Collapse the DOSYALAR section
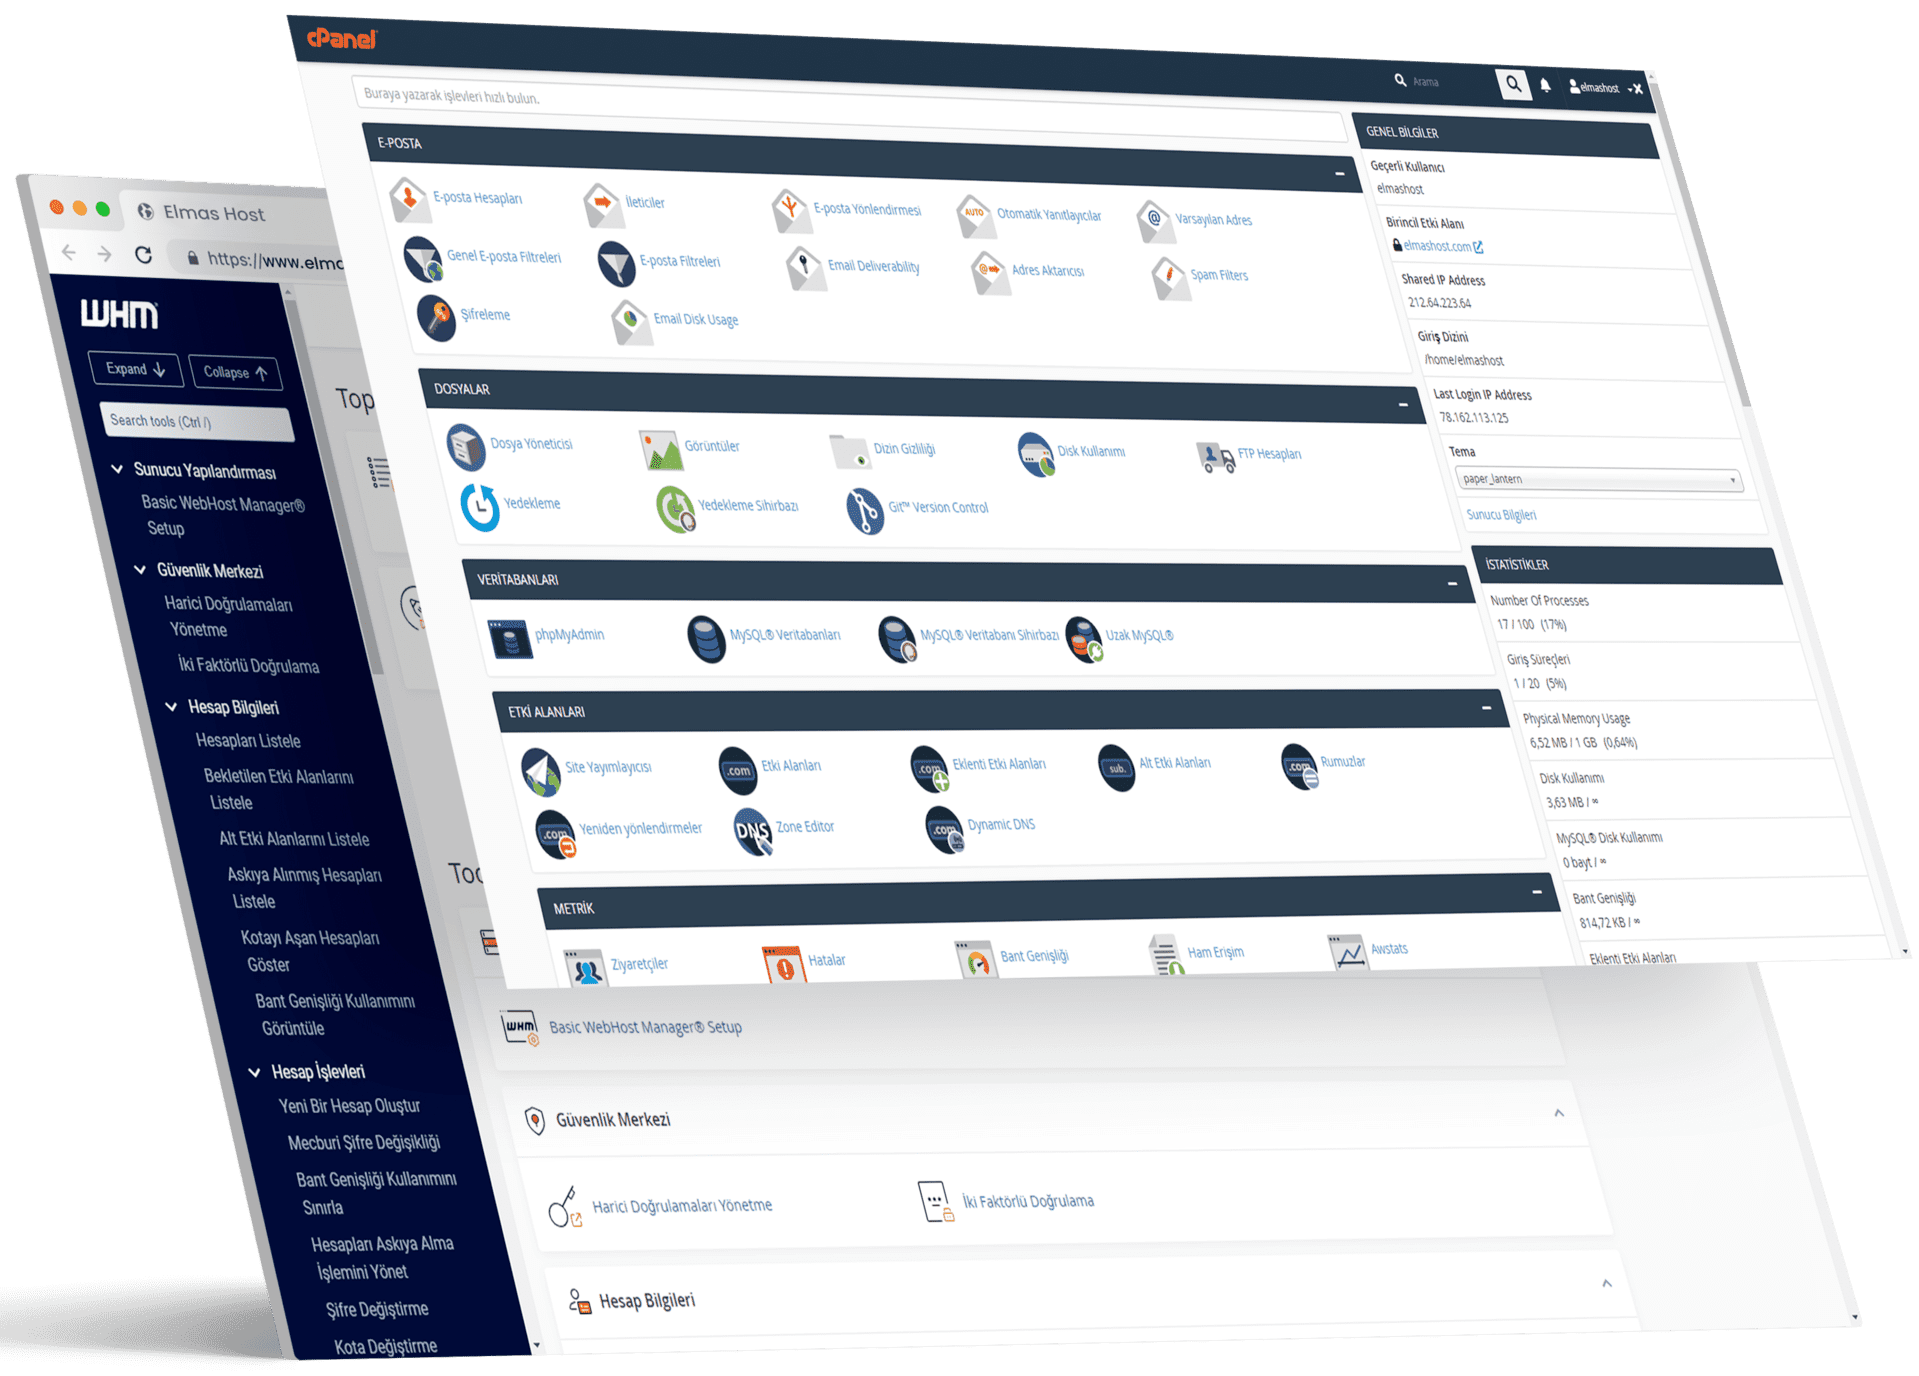Screen dimensions: 1919x1376 (1403, 405)
